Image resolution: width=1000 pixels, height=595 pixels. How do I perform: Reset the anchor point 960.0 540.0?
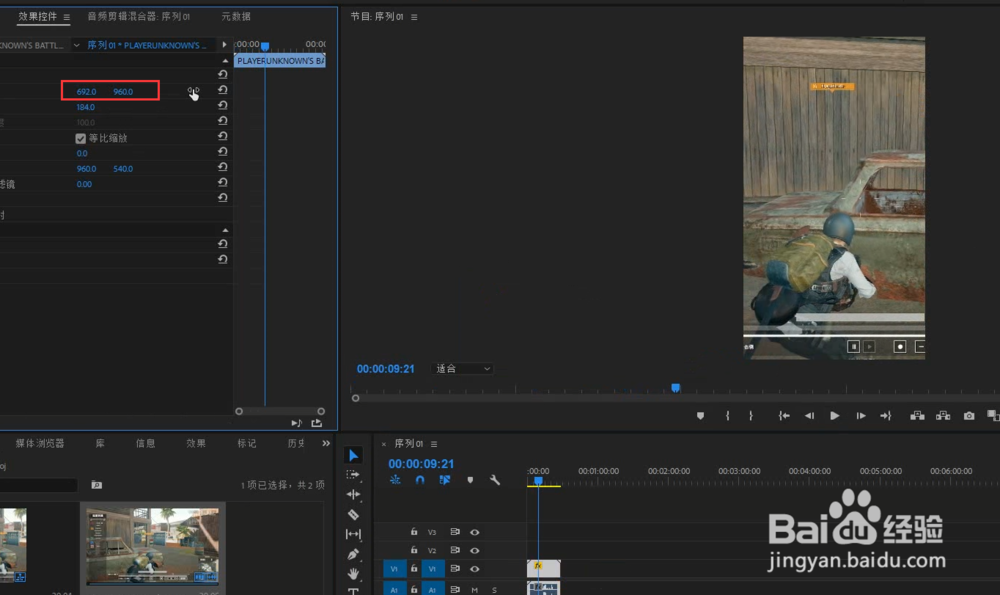[223, 167]
